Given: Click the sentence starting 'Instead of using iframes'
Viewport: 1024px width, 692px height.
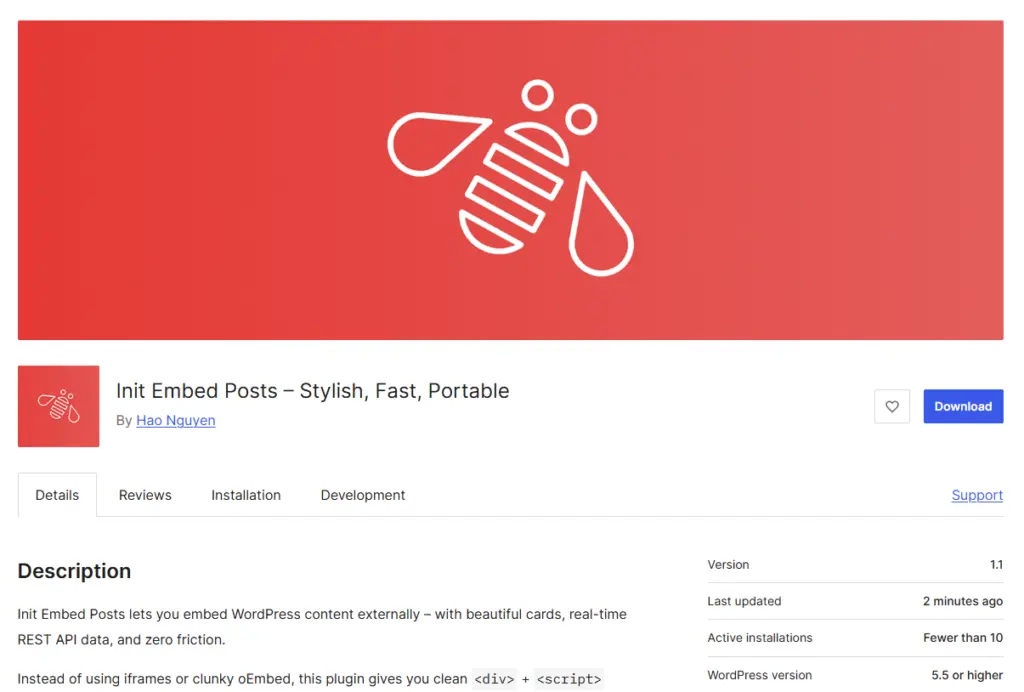Looking at the screenshot, I should click(311, 679).
